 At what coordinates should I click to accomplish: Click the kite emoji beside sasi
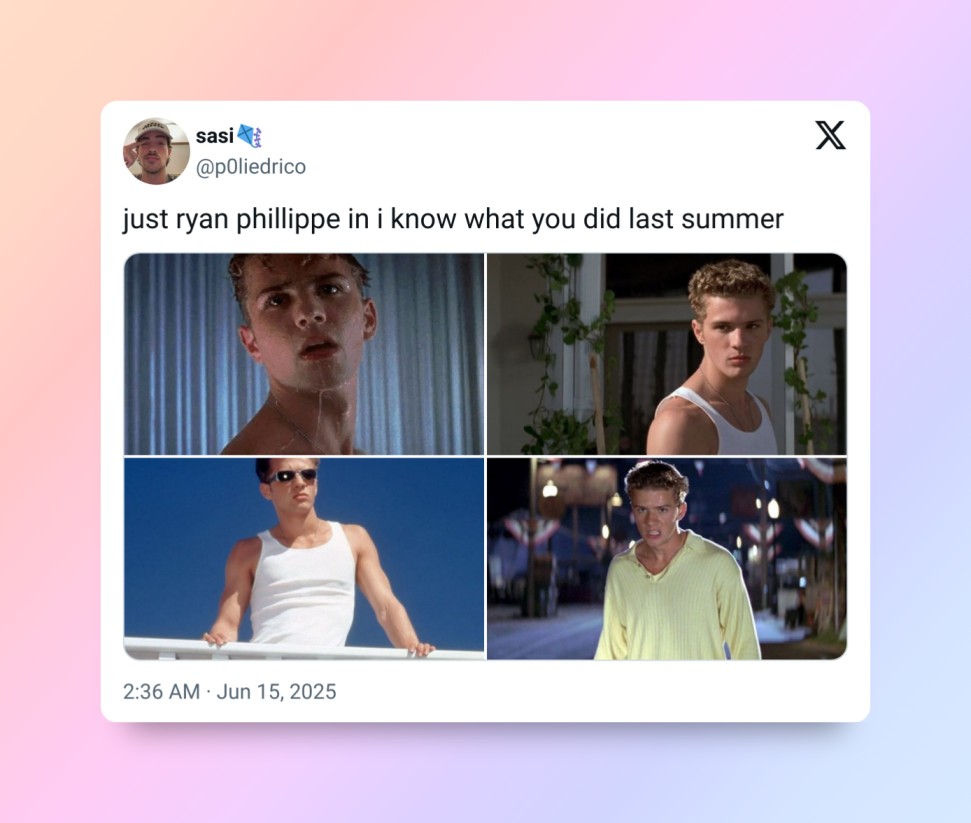coord(250,136)
